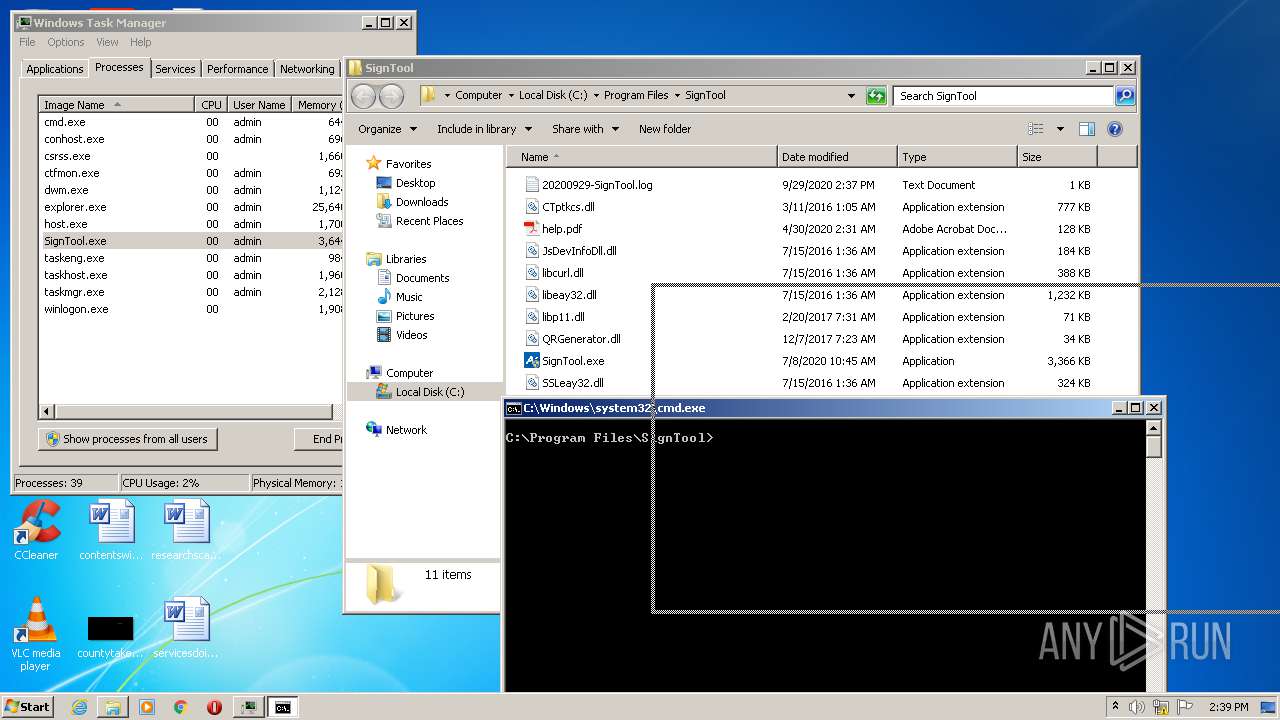
Task: Refresh the SignTool folder address bar
Action: (876, 96)
